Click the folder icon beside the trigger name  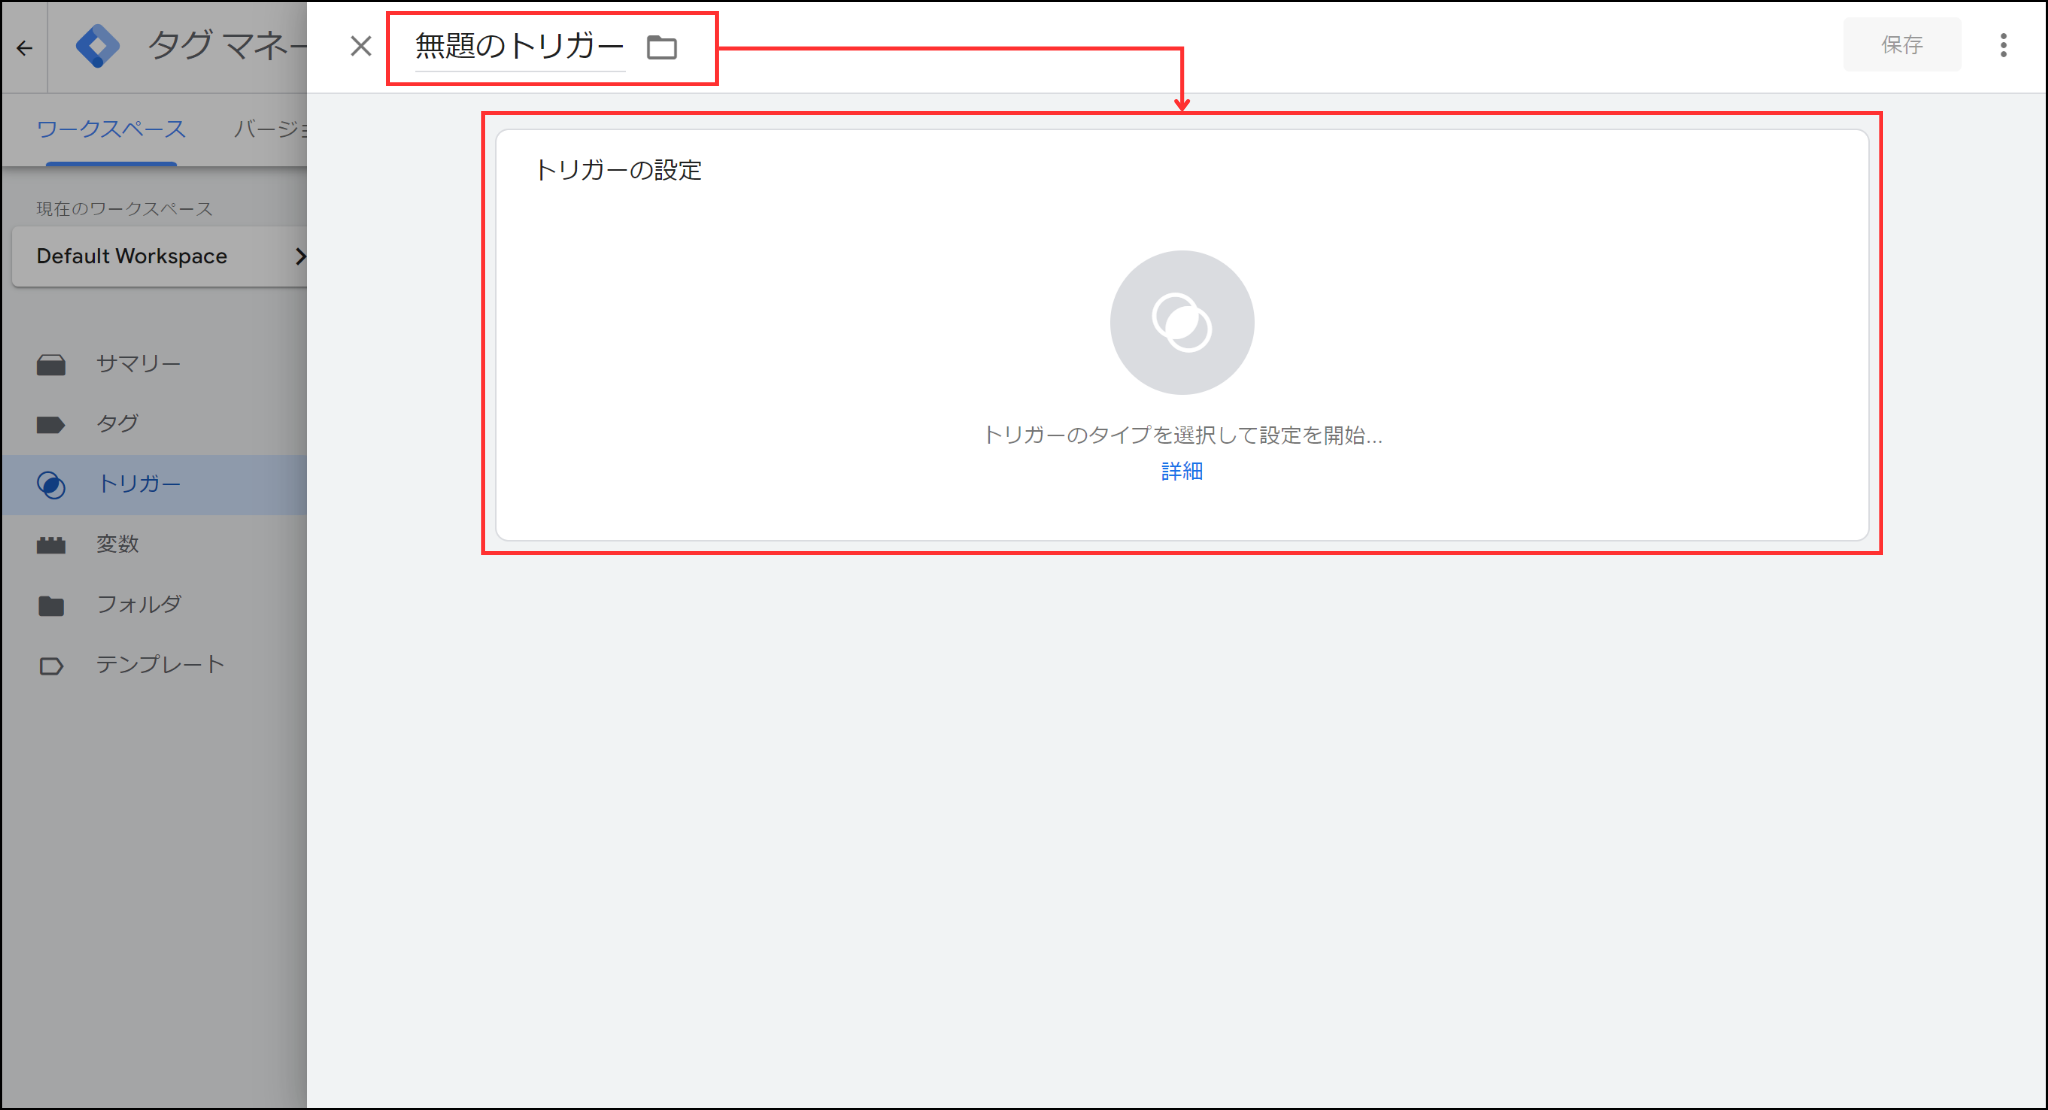tap(662, 47)
